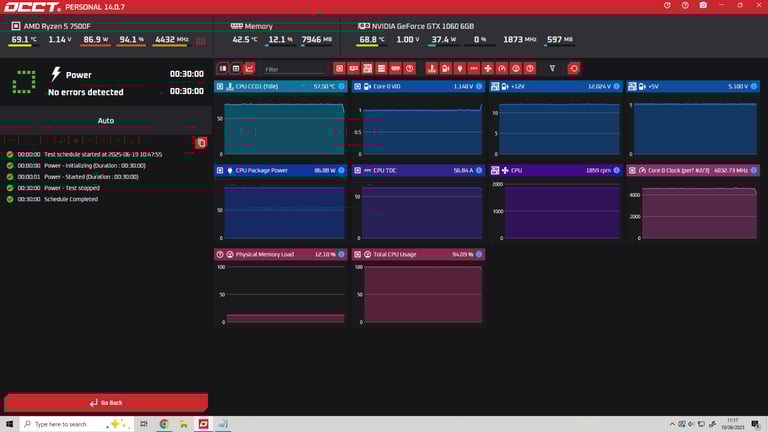
Task: Toggle the Core 0 Clock graph display
Action: tap(632, 170)
